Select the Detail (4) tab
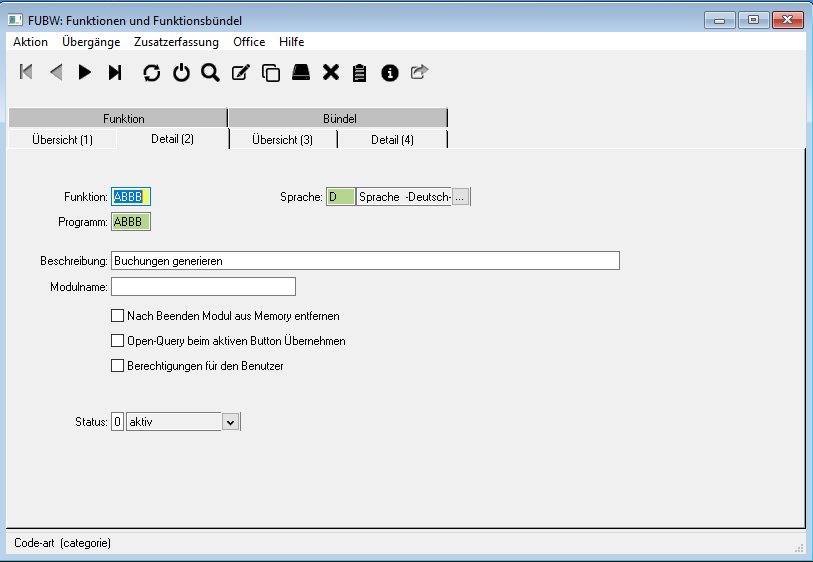813x562 pixels. click(392, 140)
